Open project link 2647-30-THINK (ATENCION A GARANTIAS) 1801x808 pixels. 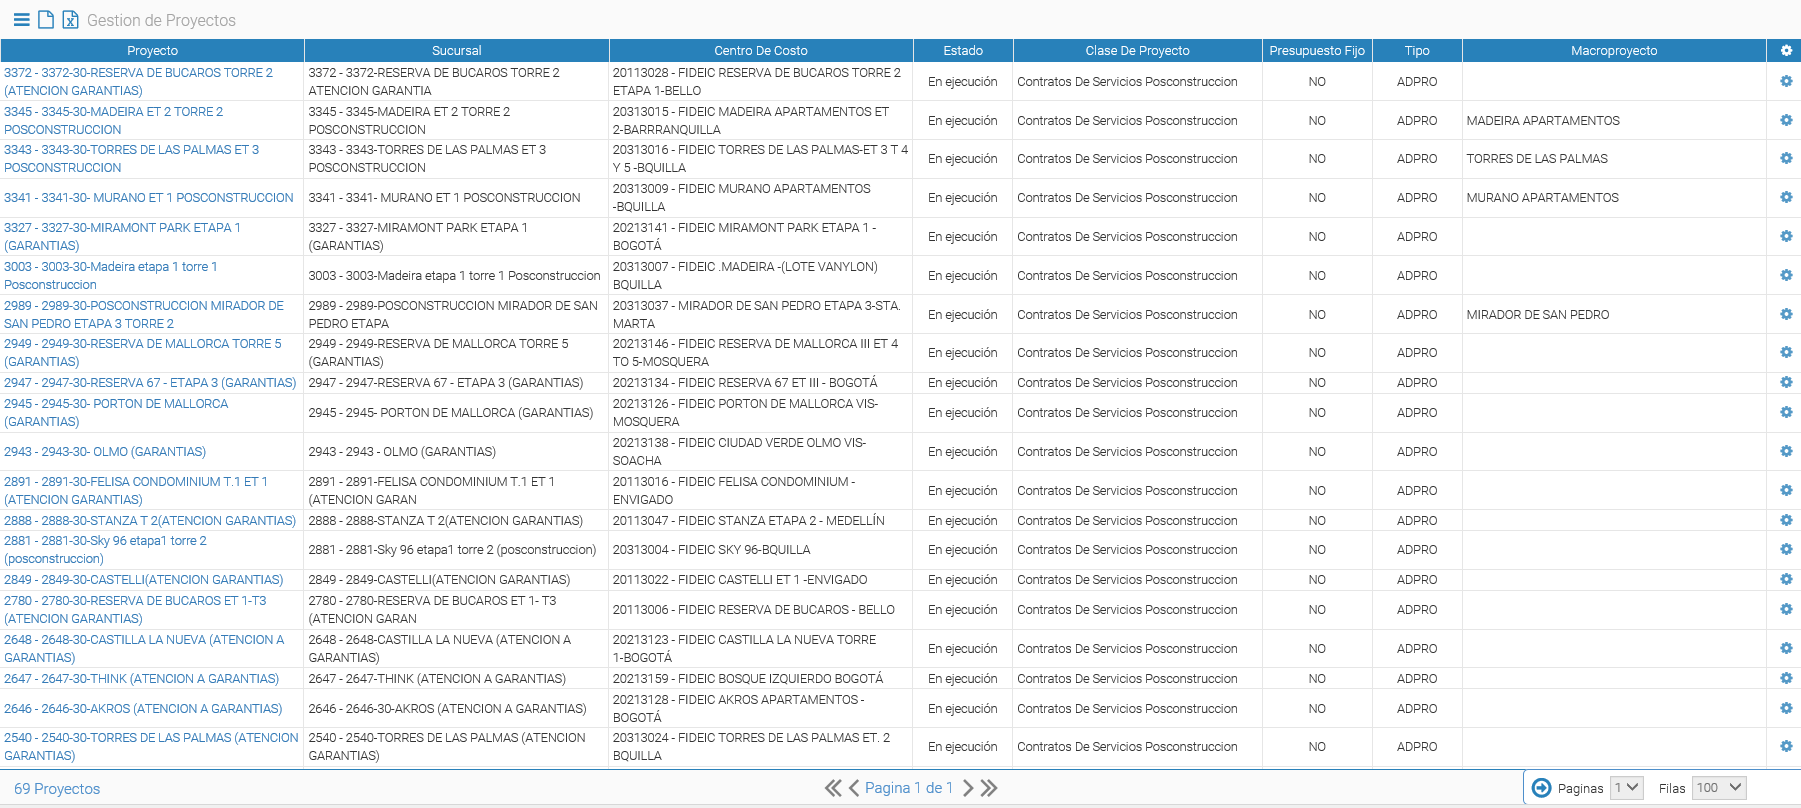point(142,678)
